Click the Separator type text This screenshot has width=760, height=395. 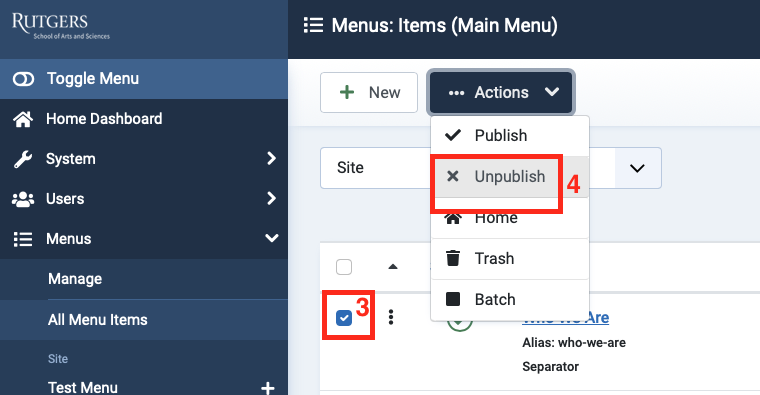point(551,366)
